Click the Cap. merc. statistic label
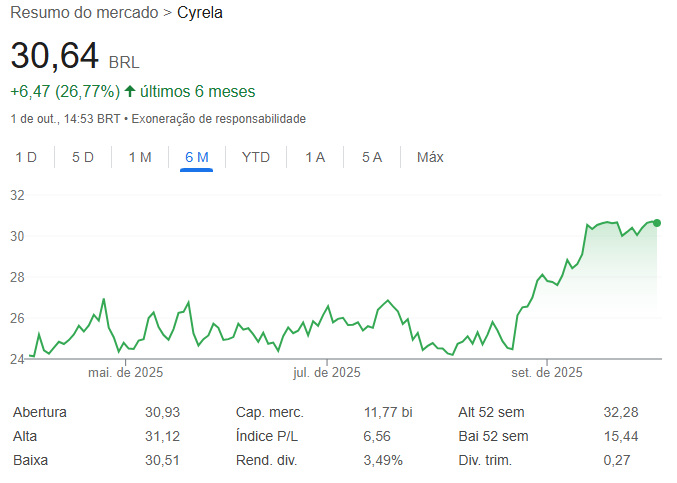677x483 pixels. pos(270,412)
